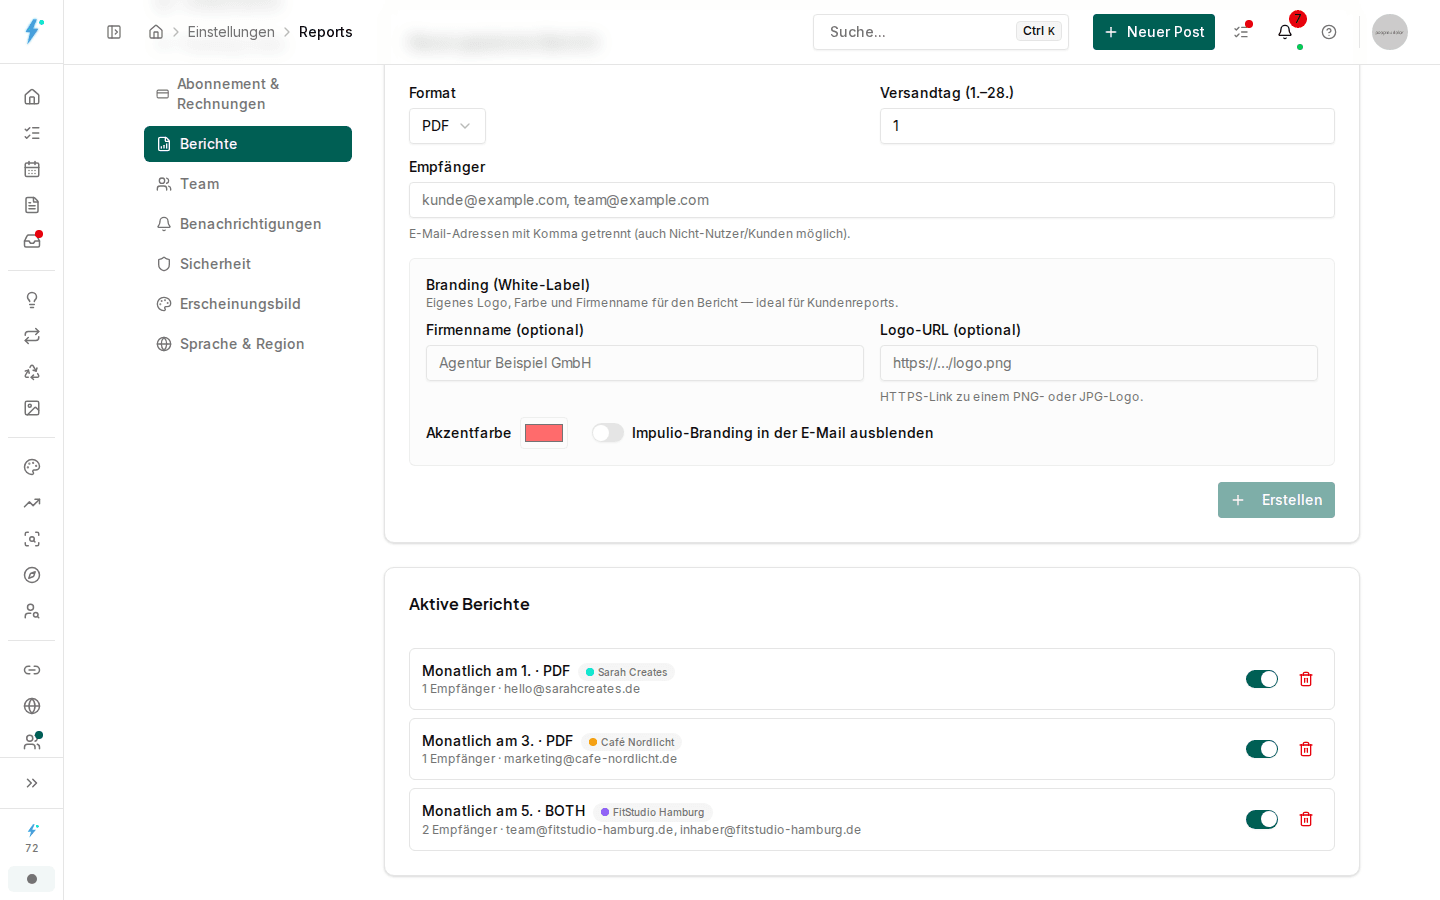Toggle the sidebar panel icon in header
Viewport: 1440px width, 900px height.
(x=114, y=32)
